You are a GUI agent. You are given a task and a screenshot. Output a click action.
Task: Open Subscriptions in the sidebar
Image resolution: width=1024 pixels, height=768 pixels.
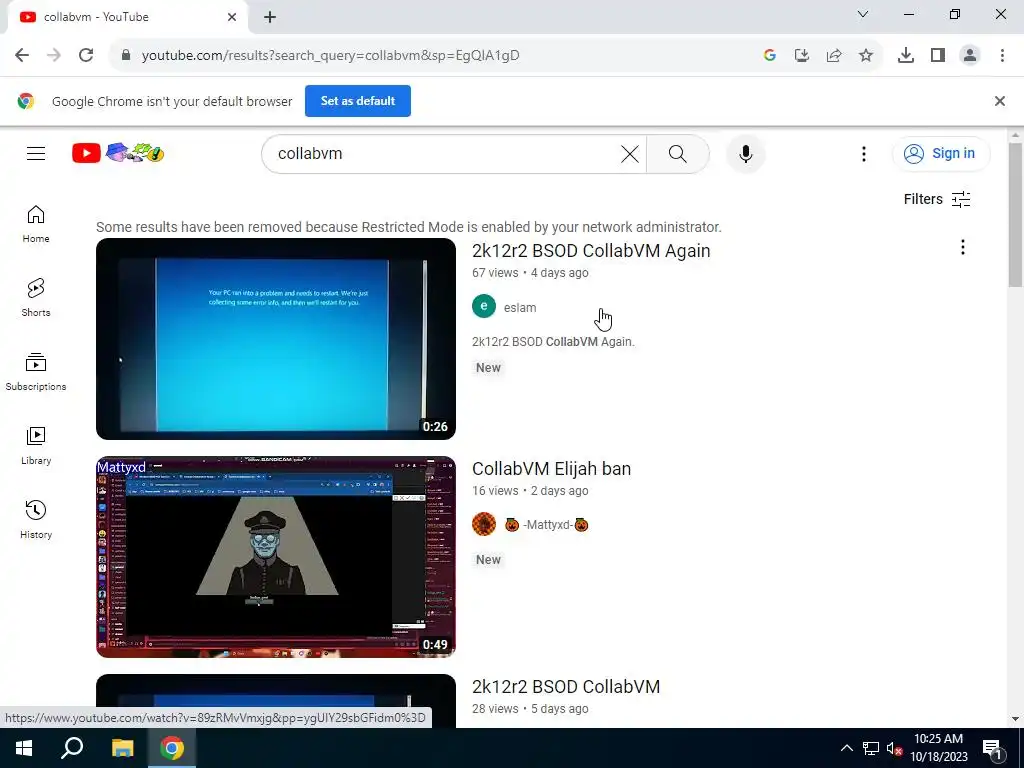coord(36,372)
